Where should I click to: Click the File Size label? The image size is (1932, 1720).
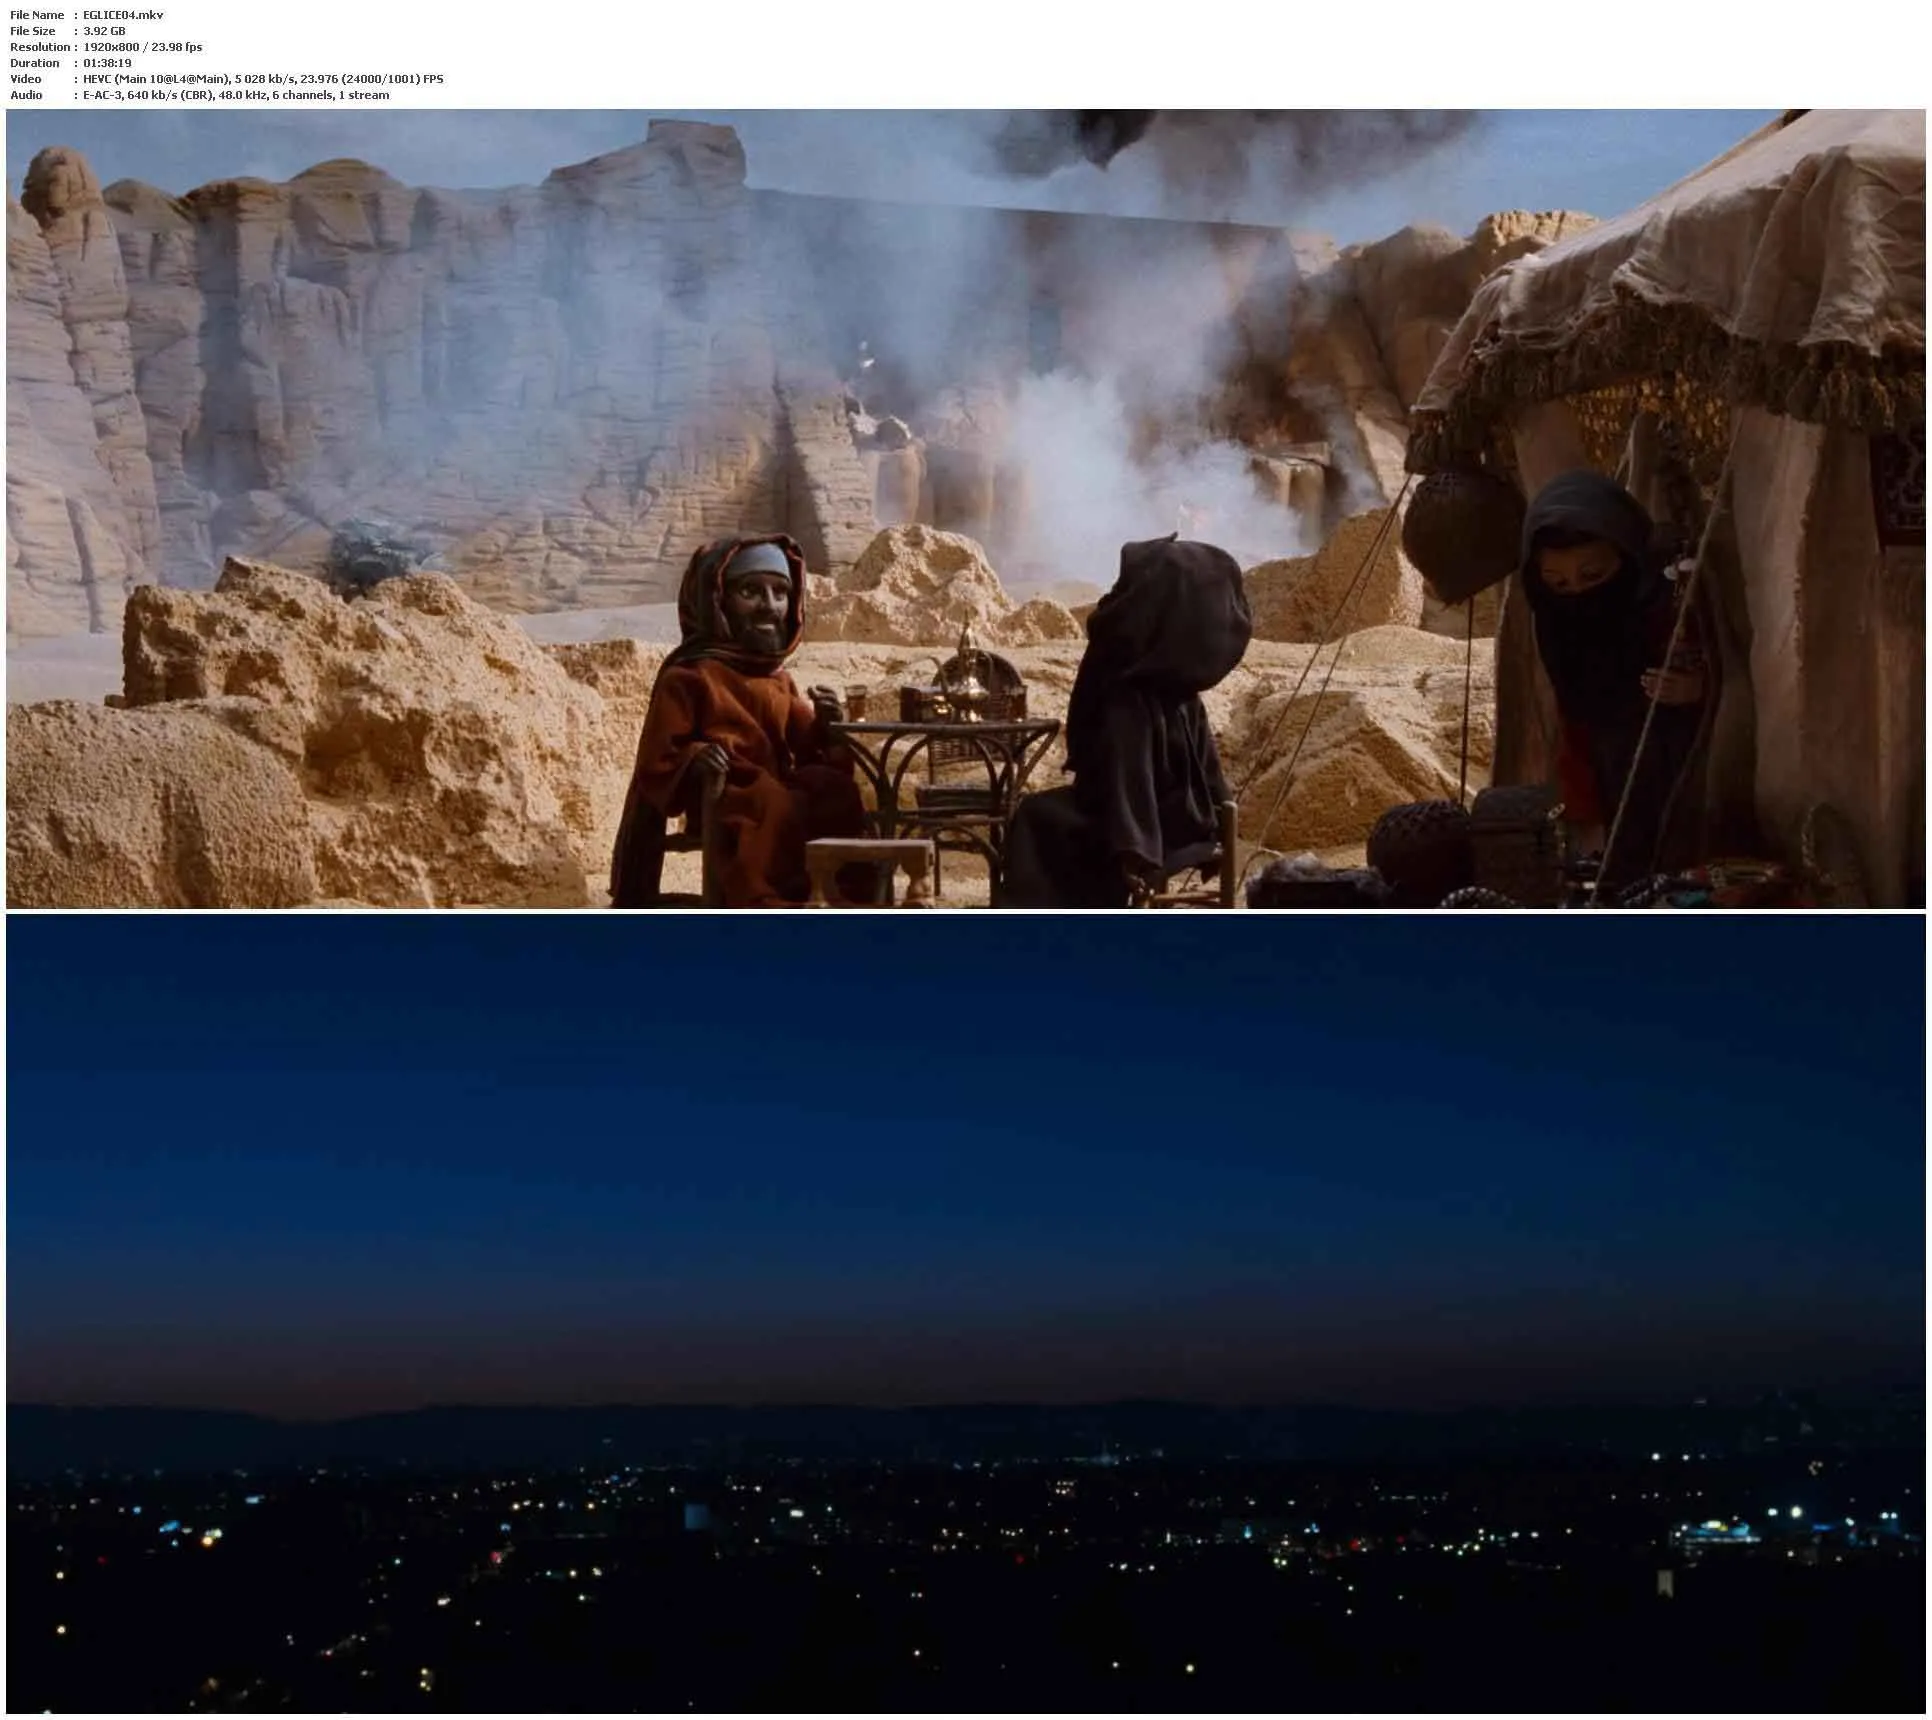(x=33, y=31)
